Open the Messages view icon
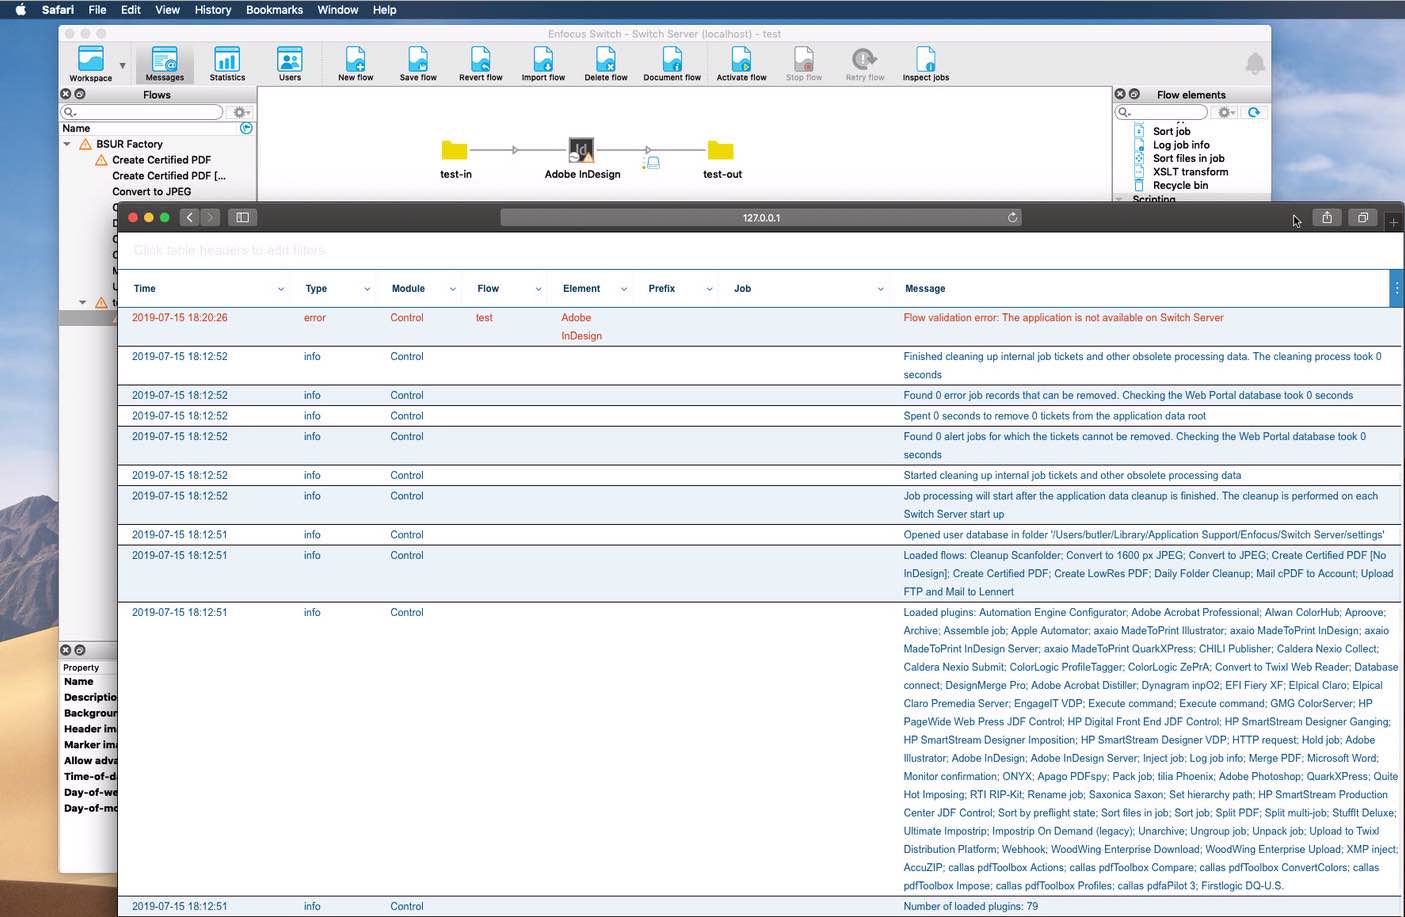The image size is (1405, 917). coord(164,63)
